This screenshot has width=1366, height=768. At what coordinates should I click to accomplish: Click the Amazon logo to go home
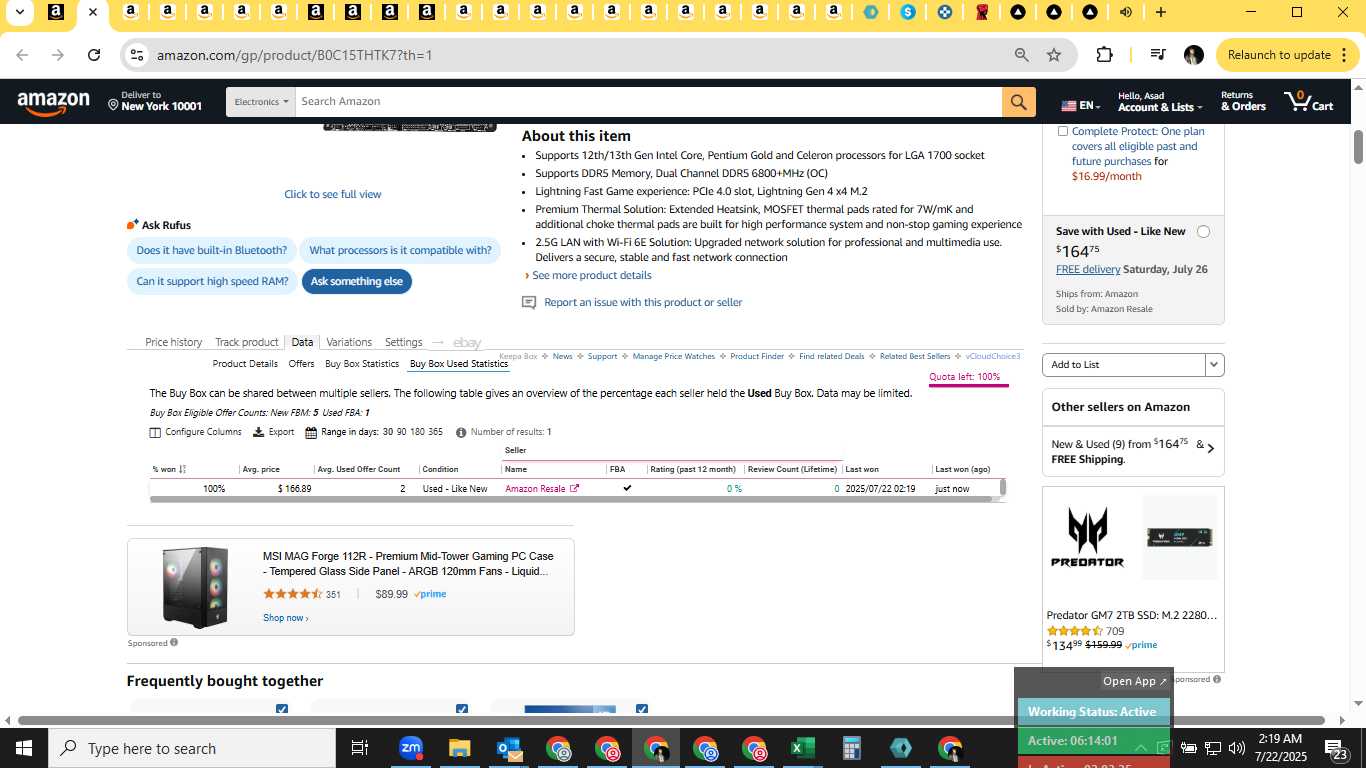54,102
